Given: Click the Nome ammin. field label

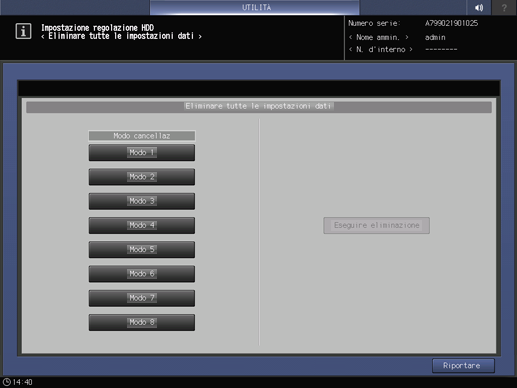Looking at the screenshot, I should point(378,37).
